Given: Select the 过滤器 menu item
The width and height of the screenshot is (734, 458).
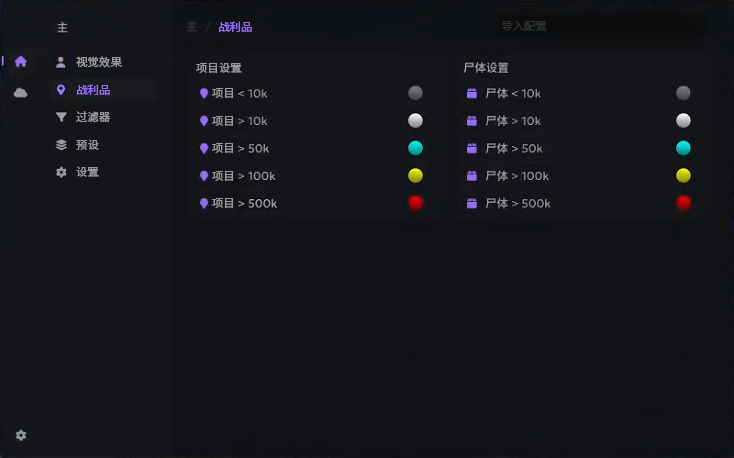Looking at the screenshot, I should click(93, 117).
